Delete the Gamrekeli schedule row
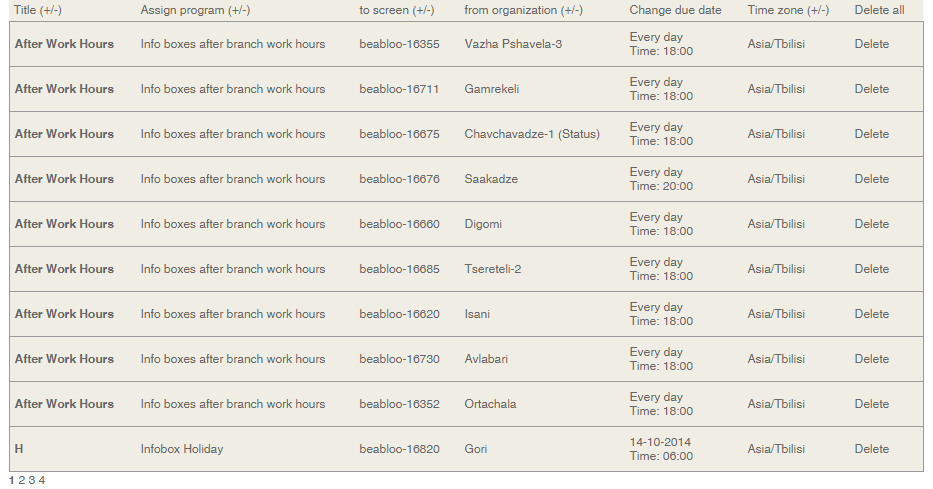 pos(871,89)
